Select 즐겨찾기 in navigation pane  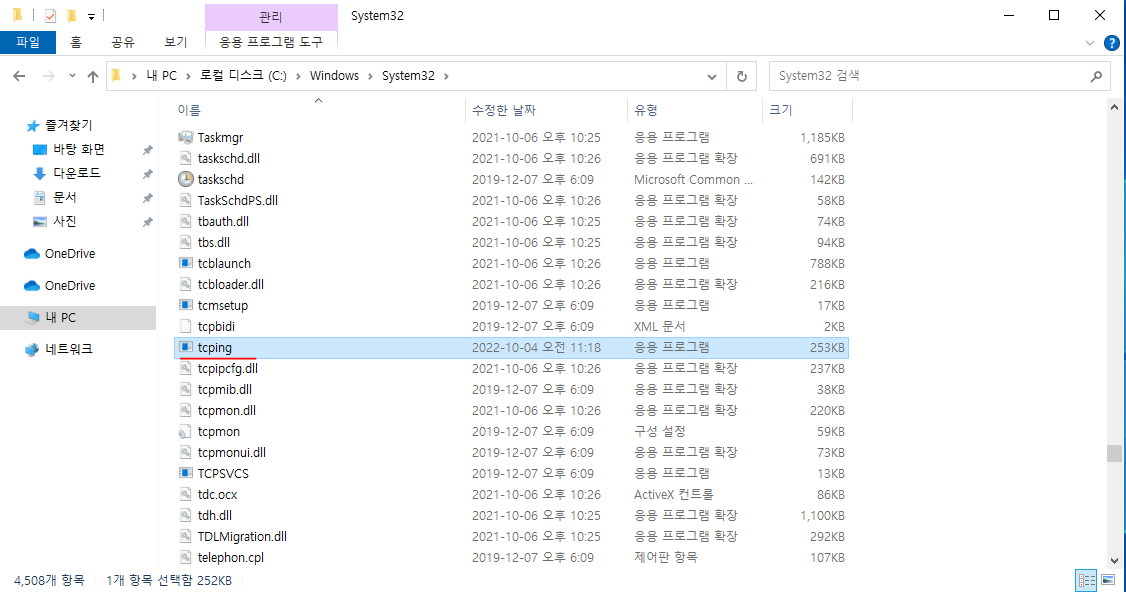click(59, 126)
